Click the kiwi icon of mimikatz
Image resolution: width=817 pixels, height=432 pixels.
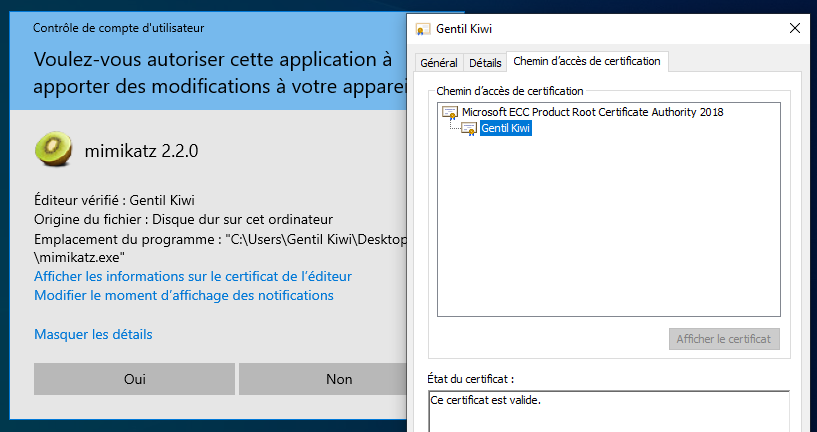click(x=53, y=149)
